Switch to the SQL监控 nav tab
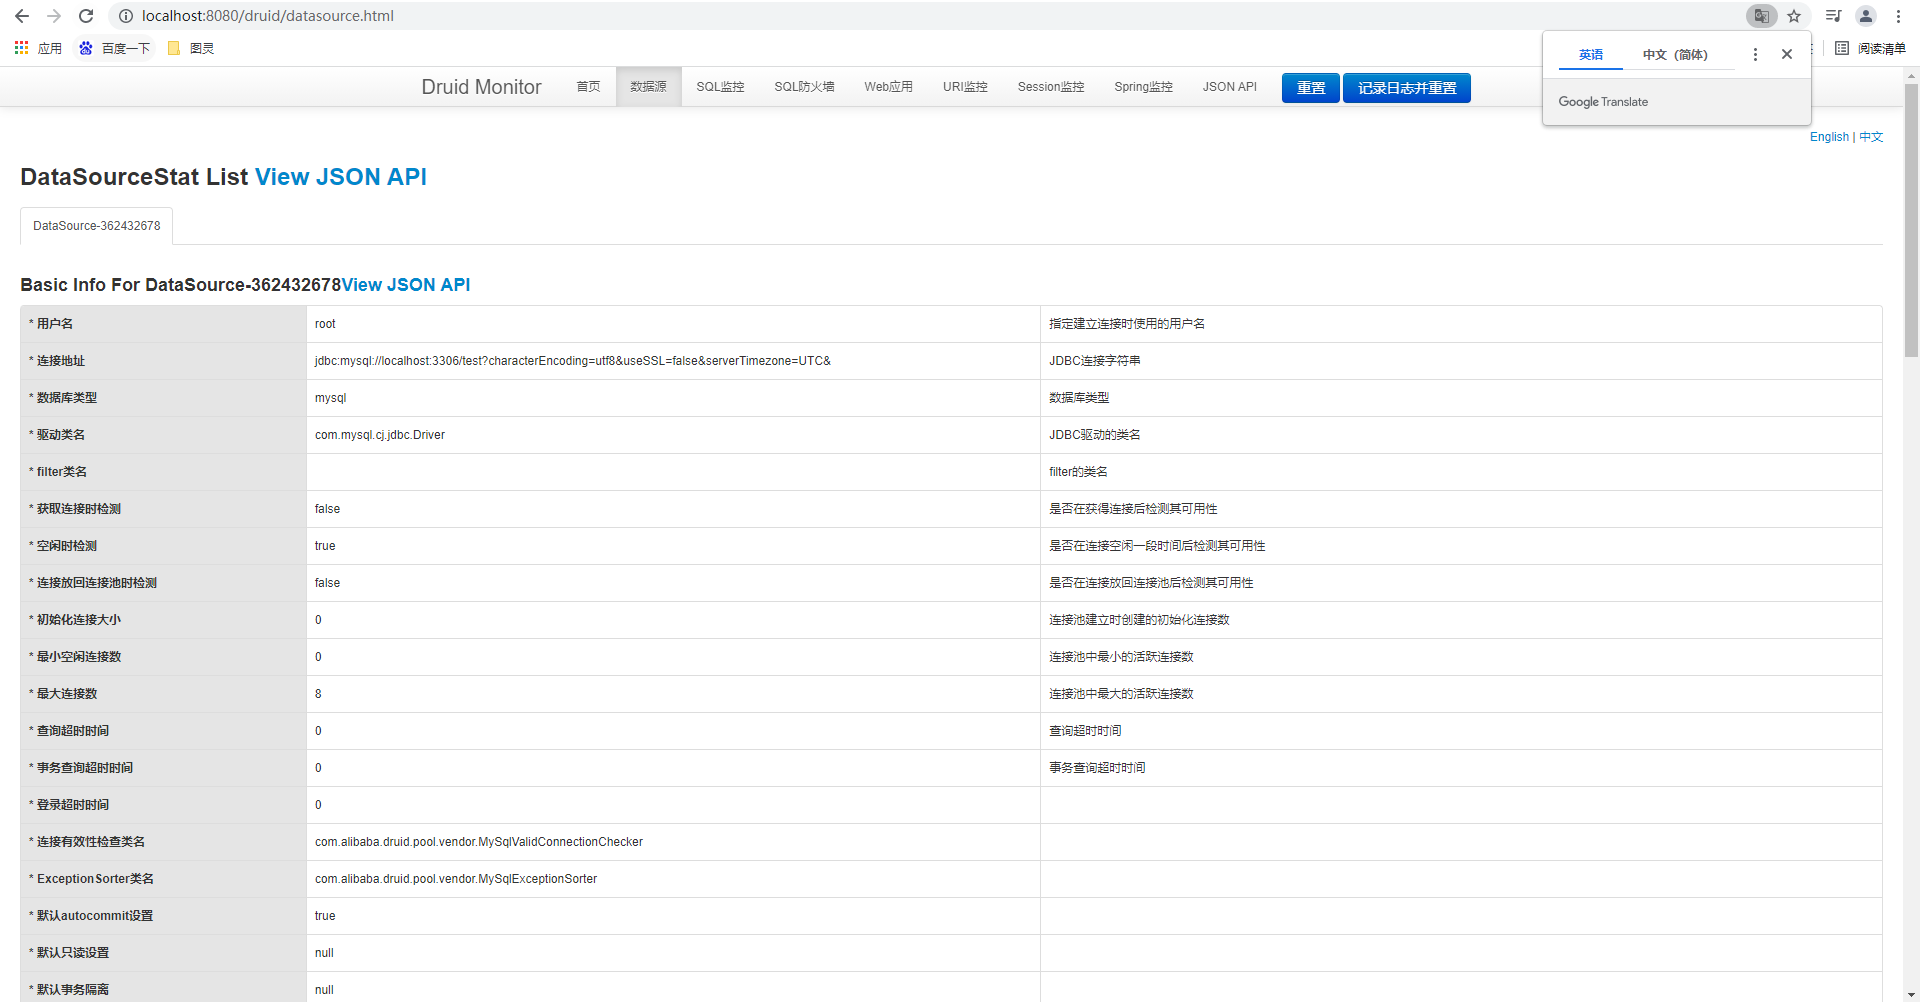 720,87
